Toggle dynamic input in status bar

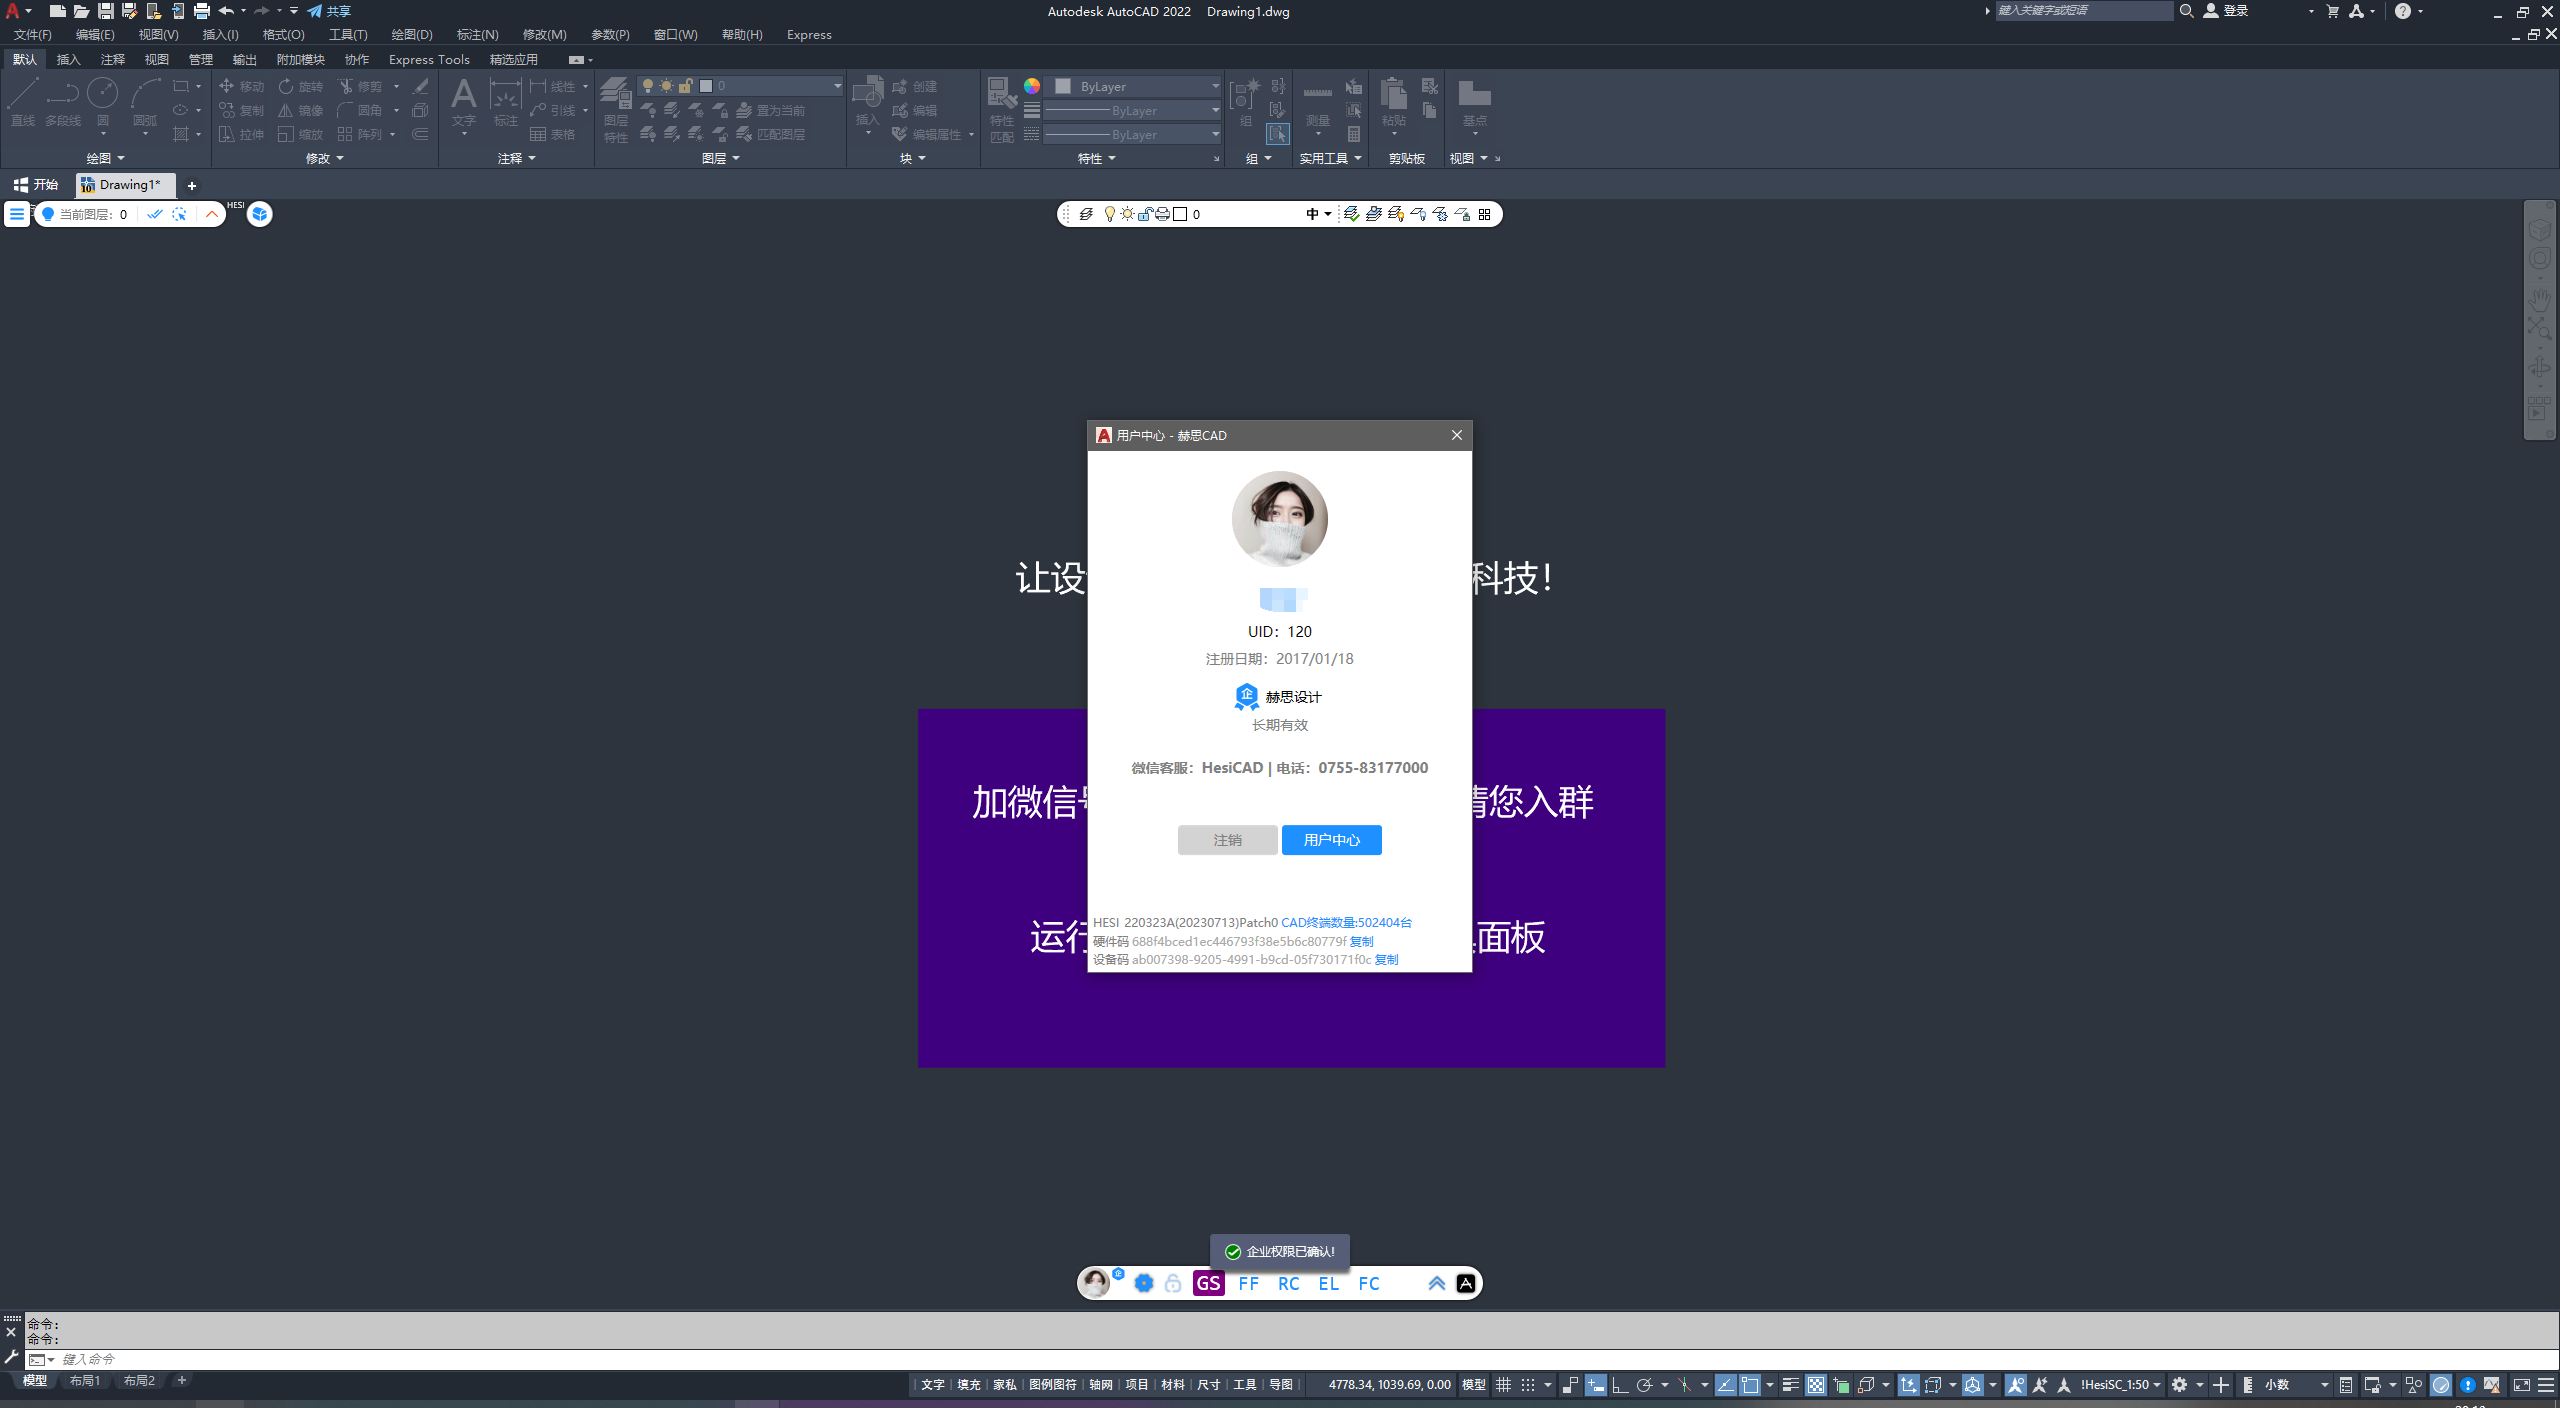[1595, 1385]
